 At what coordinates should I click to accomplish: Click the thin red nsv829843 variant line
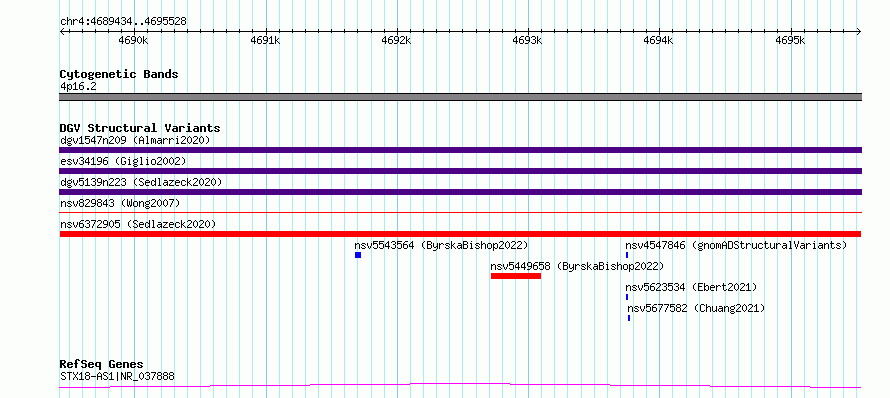coord(460,212)
